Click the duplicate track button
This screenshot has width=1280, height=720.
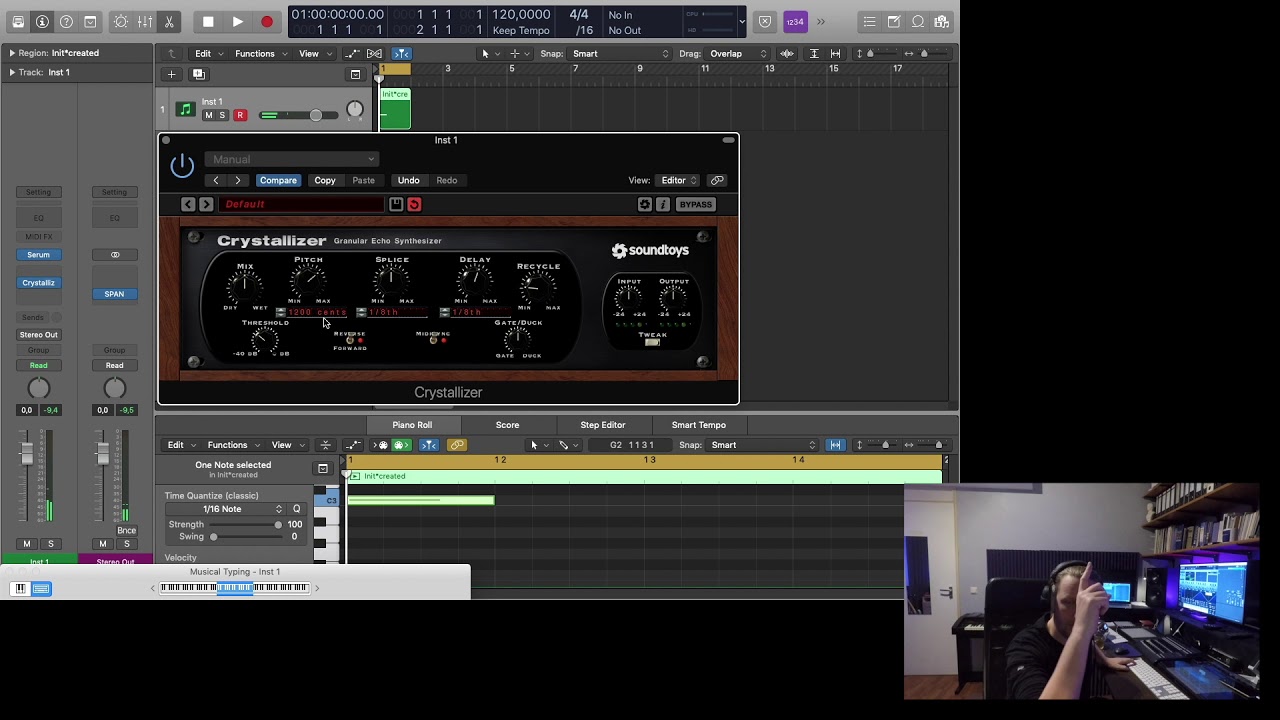click(198, 74)
